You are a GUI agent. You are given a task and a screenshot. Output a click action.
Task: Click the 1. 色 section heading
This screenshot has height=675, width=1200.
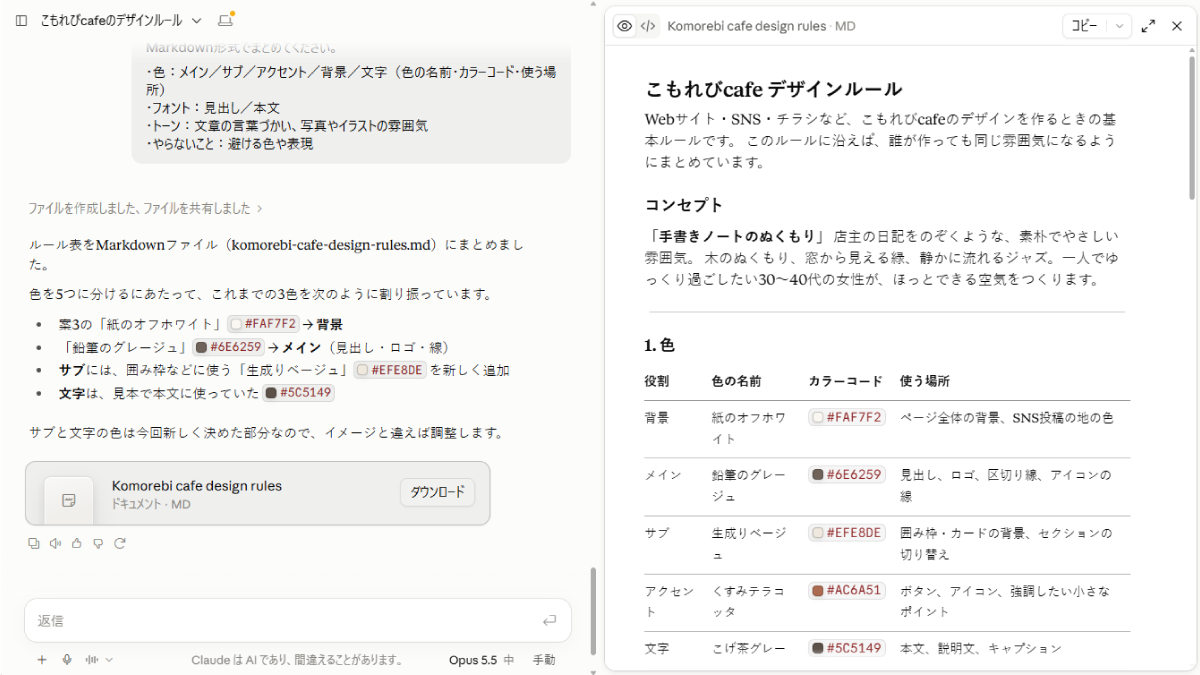pos(660,346)
